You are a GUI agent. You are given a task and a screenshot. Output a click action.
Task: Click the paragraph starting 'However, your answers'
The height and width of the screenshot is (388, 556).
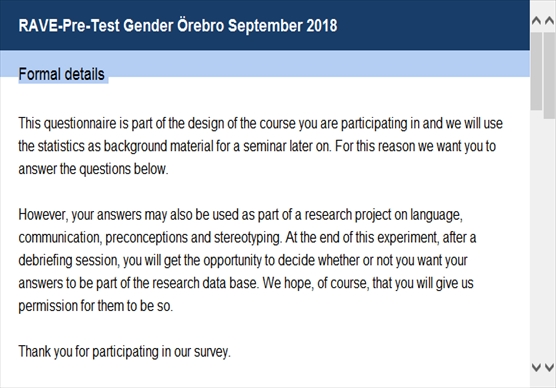tap(247, 260)
